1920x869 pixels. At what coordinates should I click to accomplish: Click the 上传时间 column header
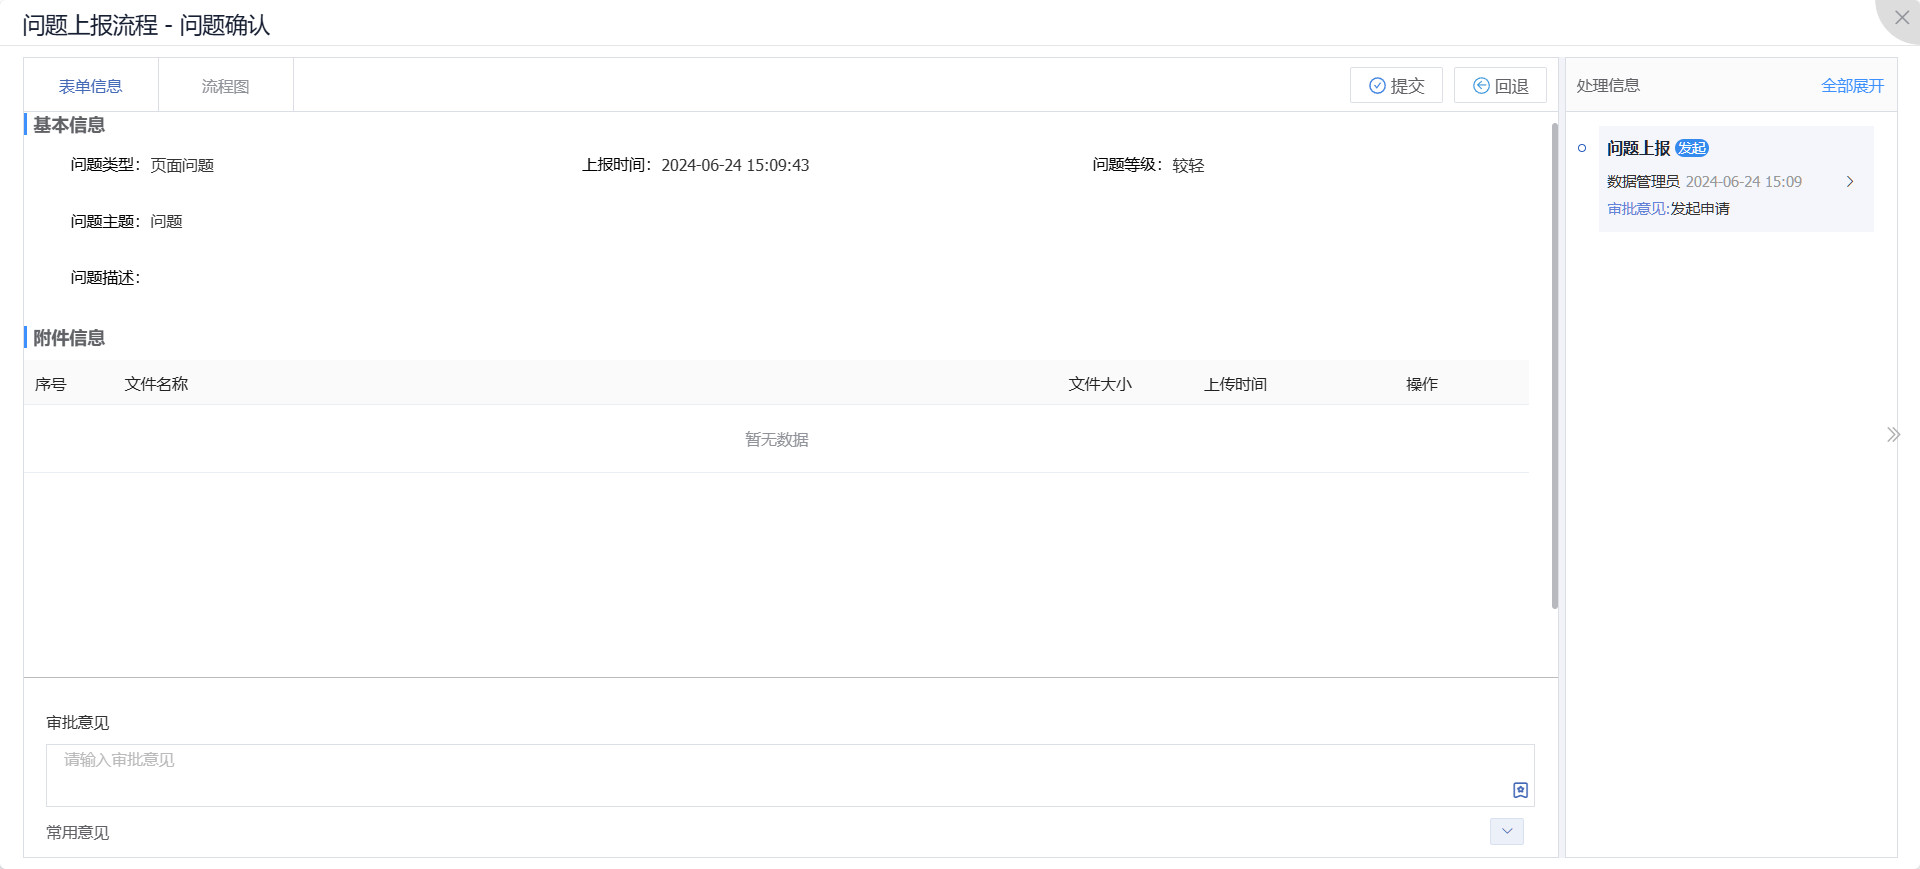pos(1235,384)
